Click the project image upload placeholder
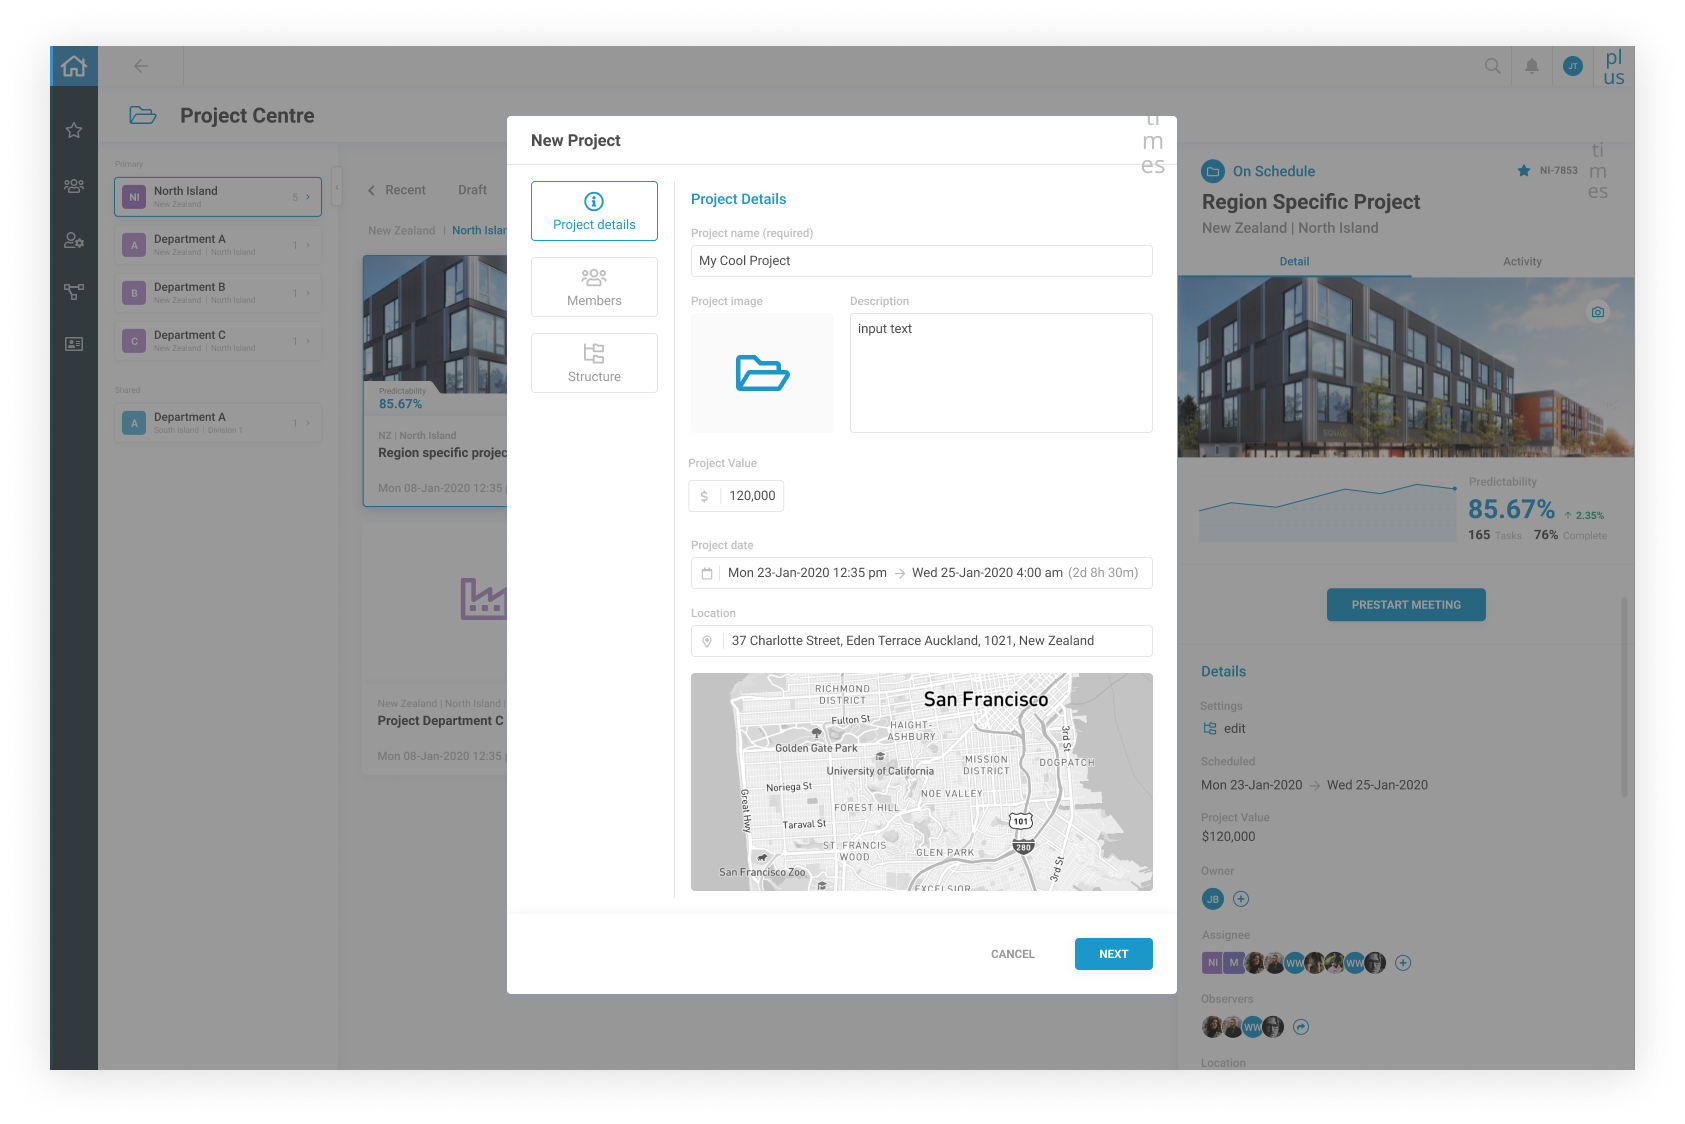 (x=762, y=373)
